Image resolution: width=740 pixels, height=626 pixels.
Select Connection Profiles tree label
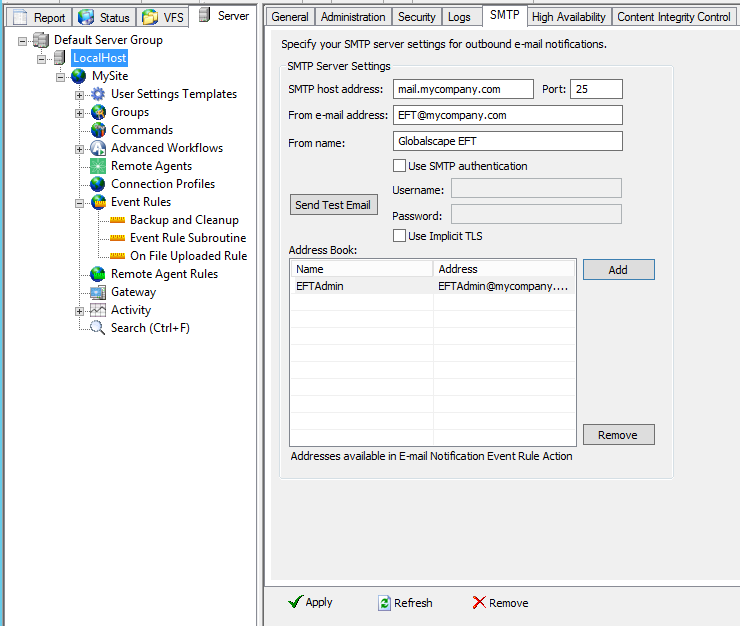(x=163, y=184)
